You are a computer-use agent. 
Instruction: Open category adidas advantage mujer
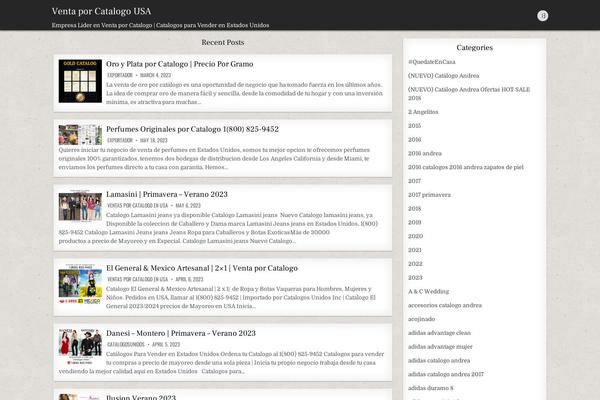440,346
